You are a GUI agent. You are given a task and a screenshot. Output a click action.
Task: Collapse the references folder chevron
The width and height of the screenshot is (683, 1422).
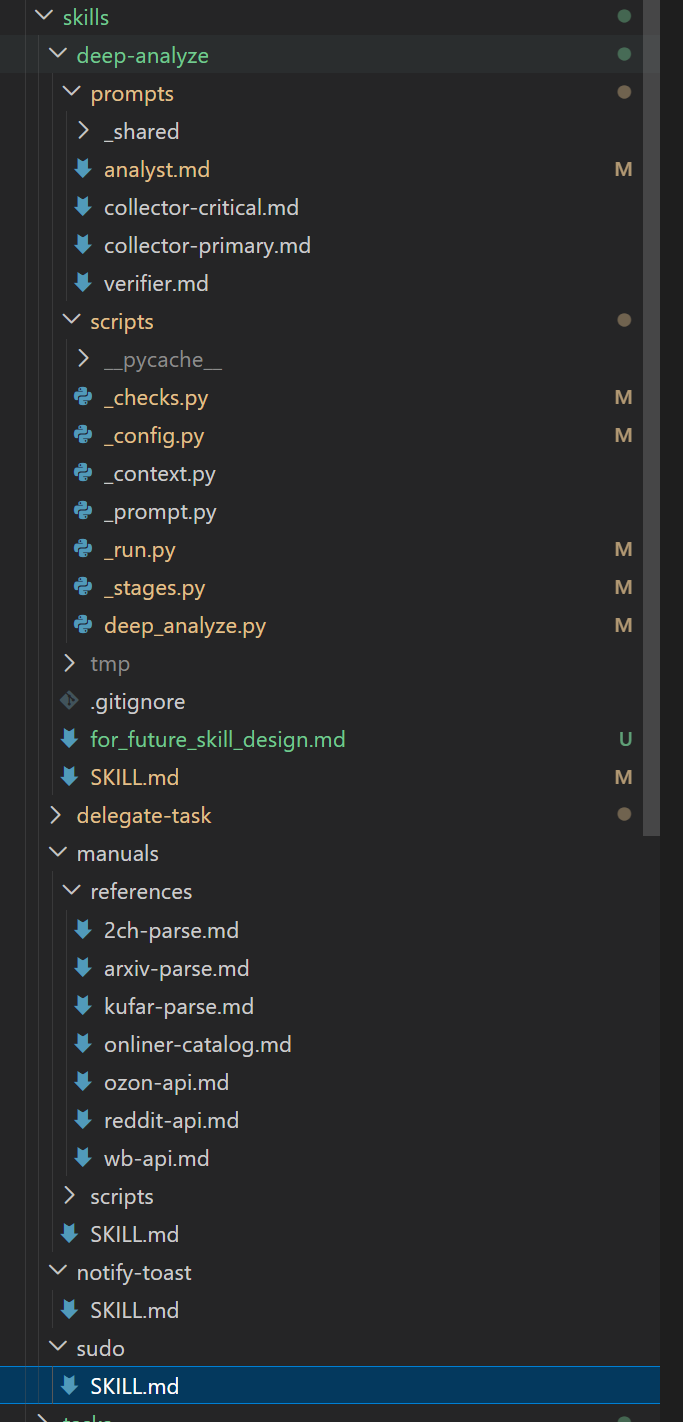point(70,891)
